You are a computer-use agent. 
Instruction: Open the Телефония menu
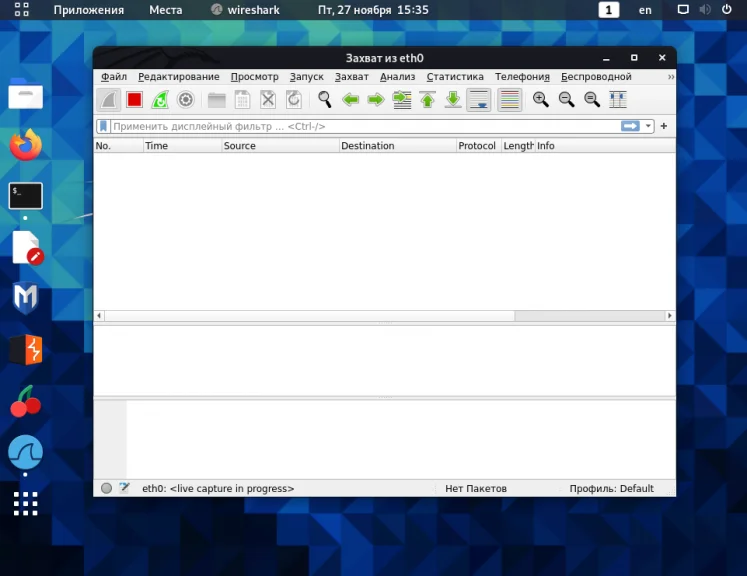click(x=522, y=77)
